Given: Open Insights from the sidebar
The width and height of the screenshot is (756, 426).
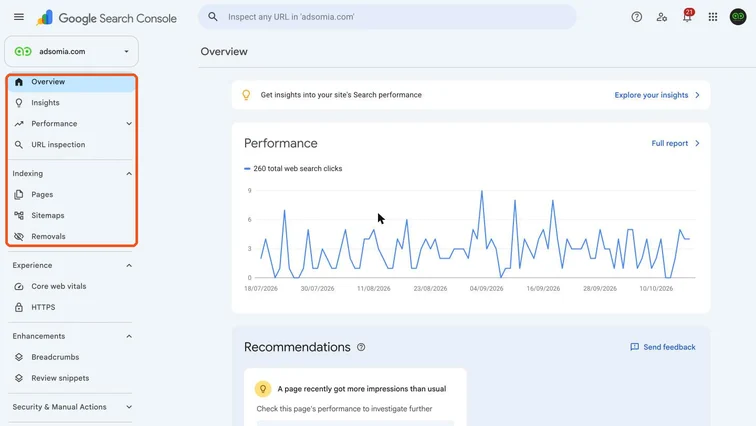Looking at the screenshot, I should click(x=71, y=103).
